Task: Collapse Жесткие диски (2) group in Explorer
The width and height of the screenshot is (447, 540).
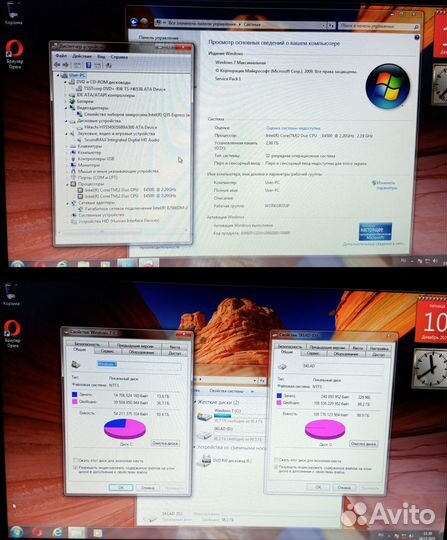Action: coord(195,402)
